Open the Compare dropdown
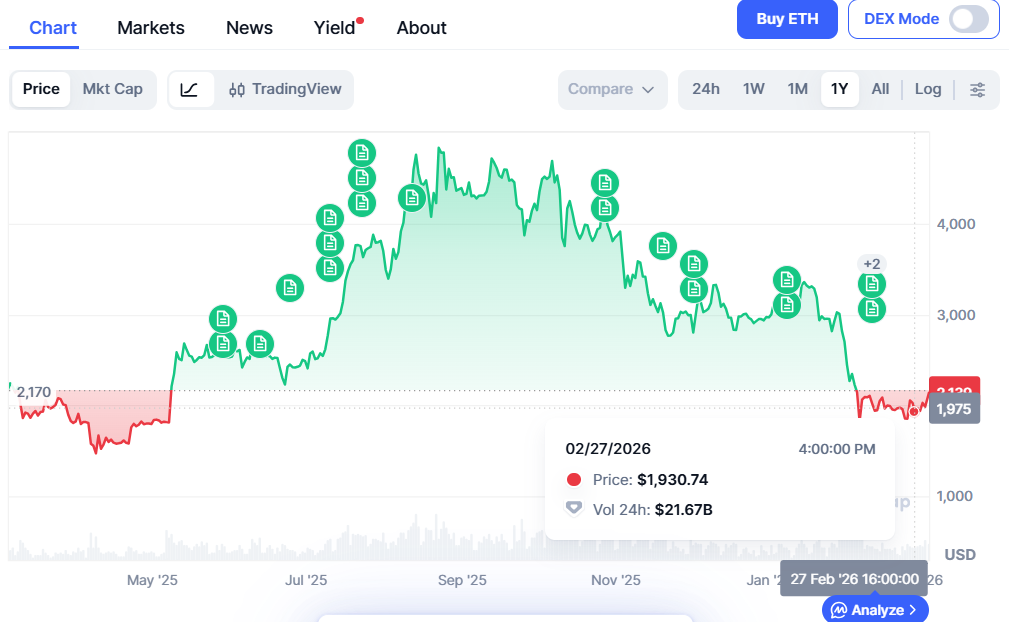 tap(612, 89)
